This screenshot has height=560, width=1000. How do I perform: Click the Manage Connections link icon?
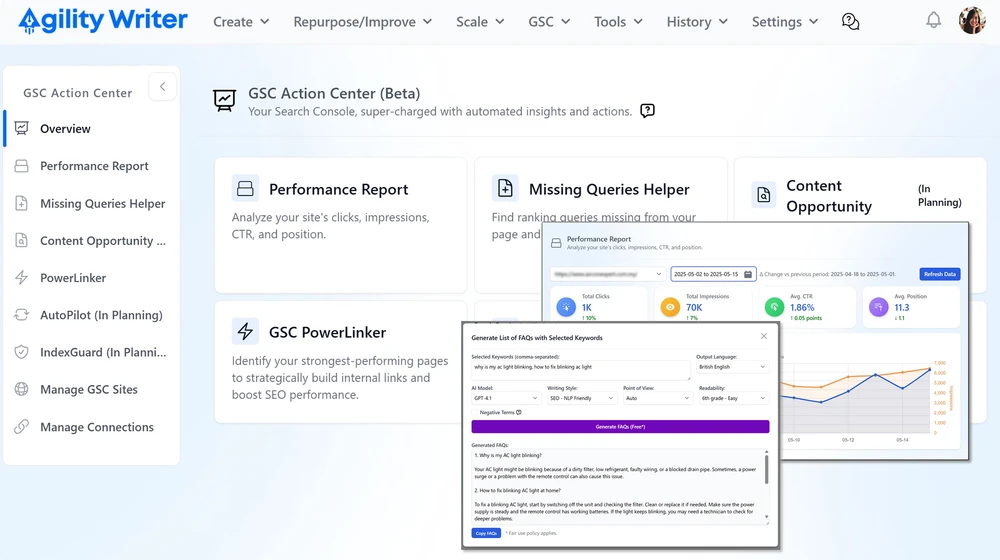pos(21,427)
